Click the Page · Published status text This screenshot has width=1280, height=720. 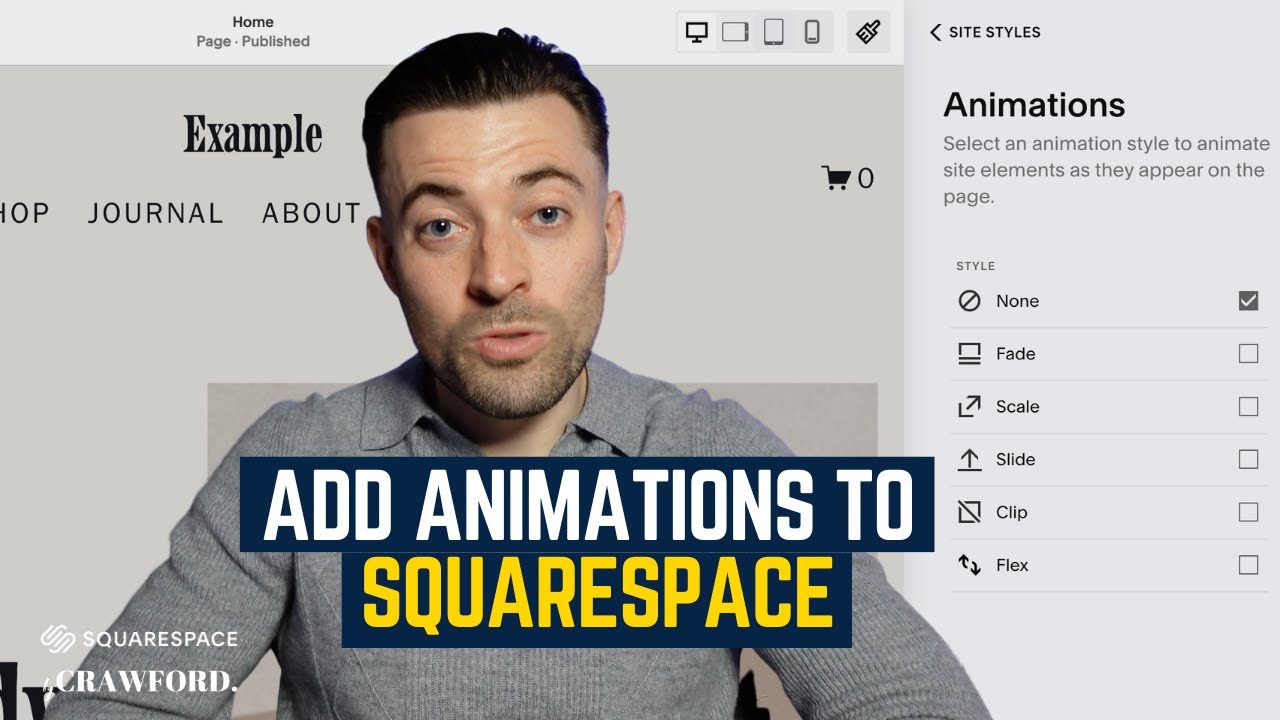click(x=253, y=41)
